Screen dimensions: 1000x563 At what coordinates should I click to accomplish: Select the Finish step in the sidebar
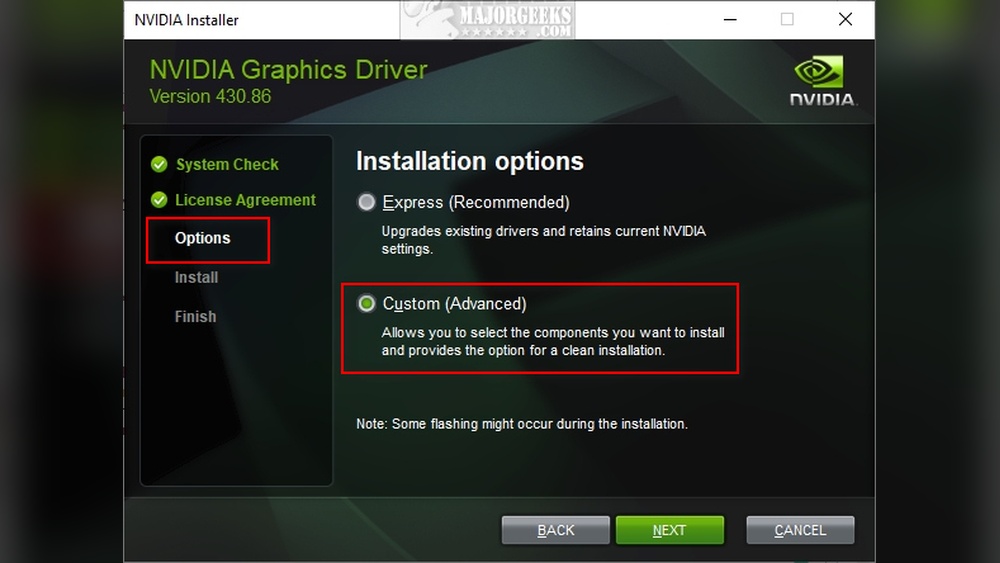point(195,316)
